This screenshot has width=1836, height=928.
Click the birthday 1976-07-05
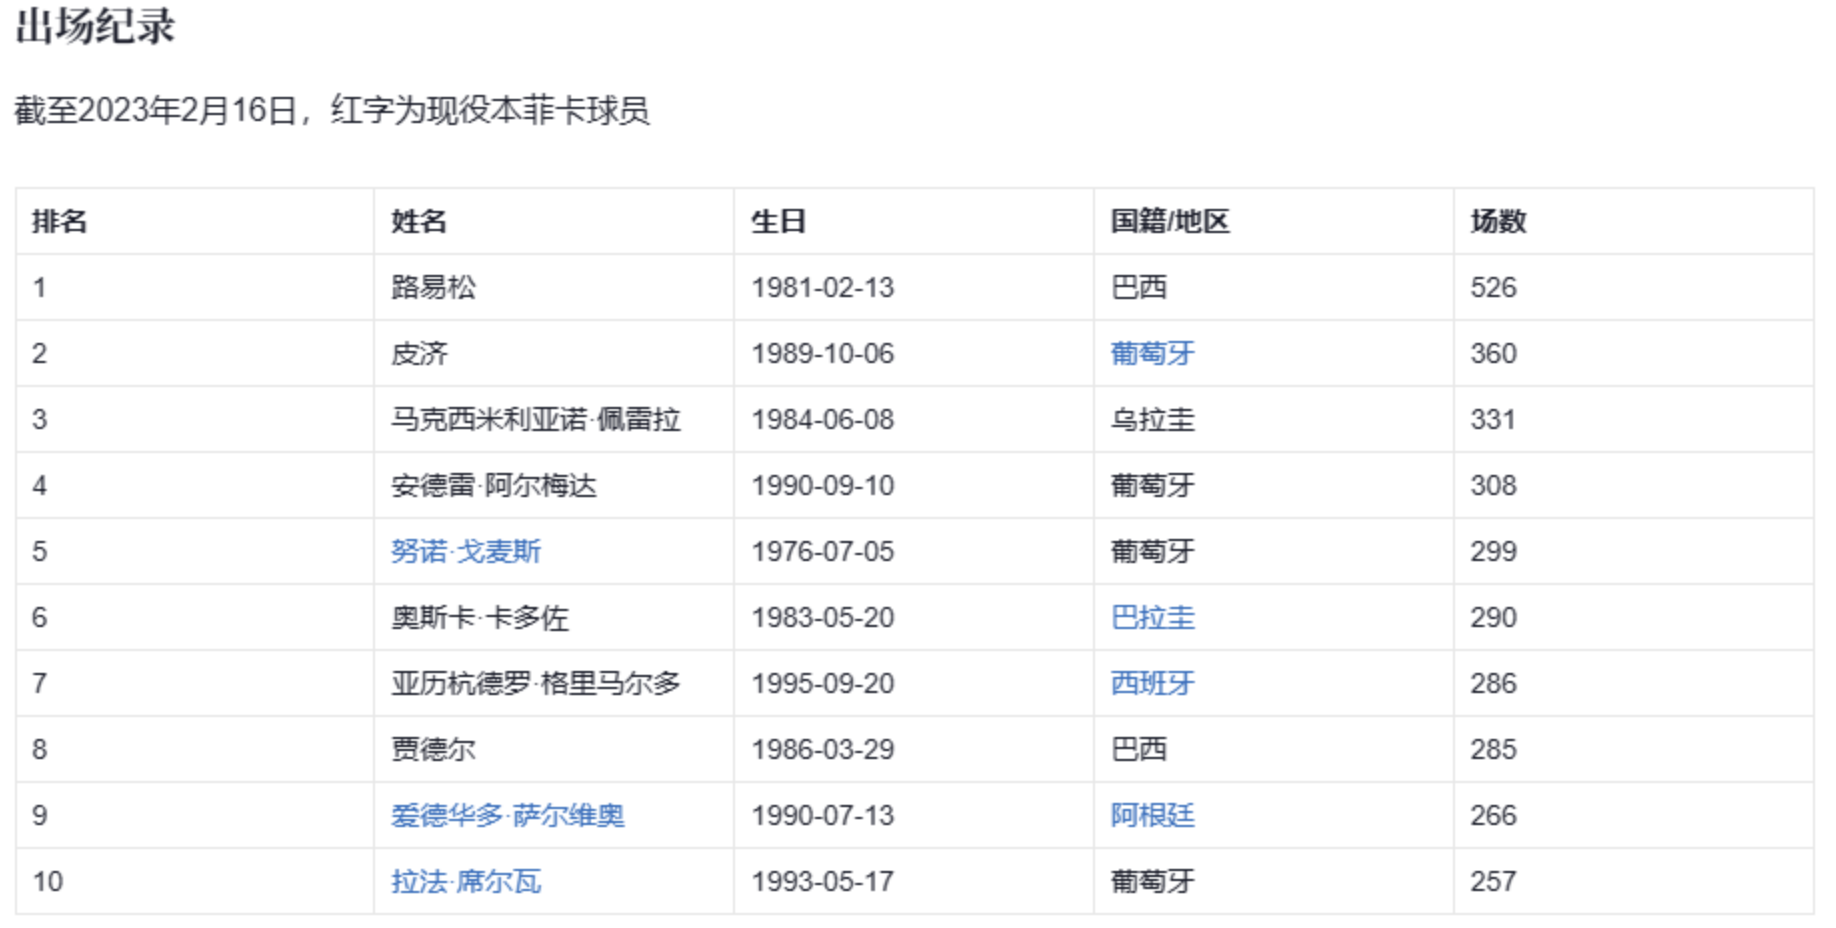point(823,551)
